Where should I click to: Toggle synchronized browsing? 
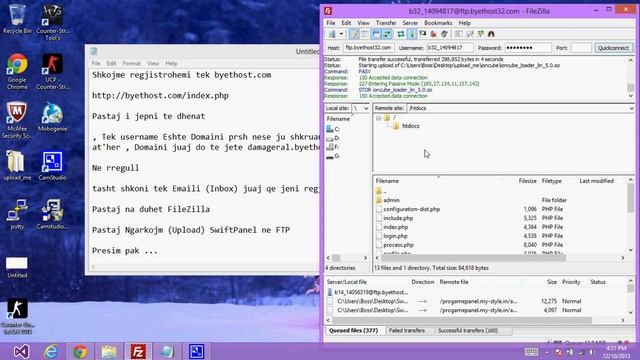(x=480, y=34)
